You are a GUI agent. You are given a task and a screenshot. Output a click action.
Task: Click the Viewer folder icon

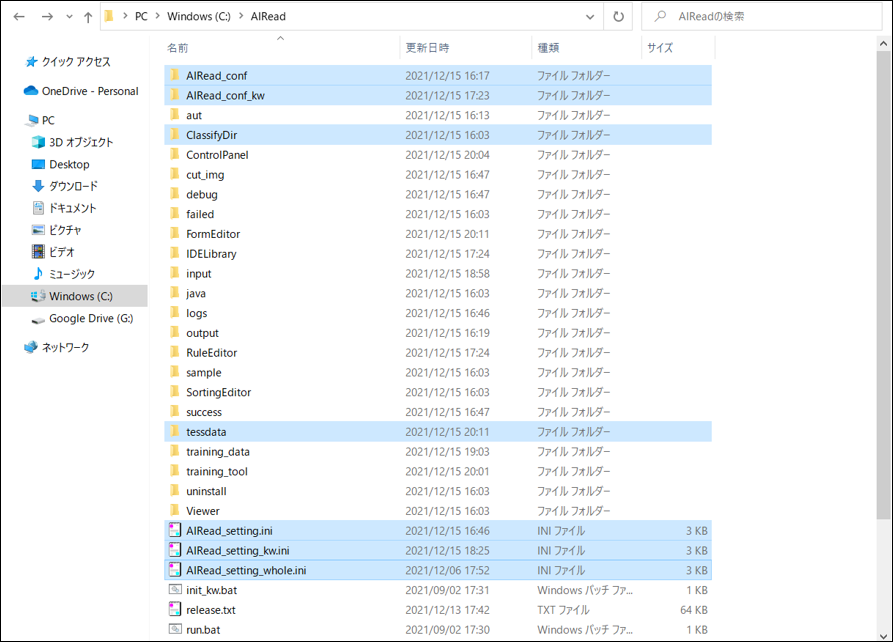(175, 510)
